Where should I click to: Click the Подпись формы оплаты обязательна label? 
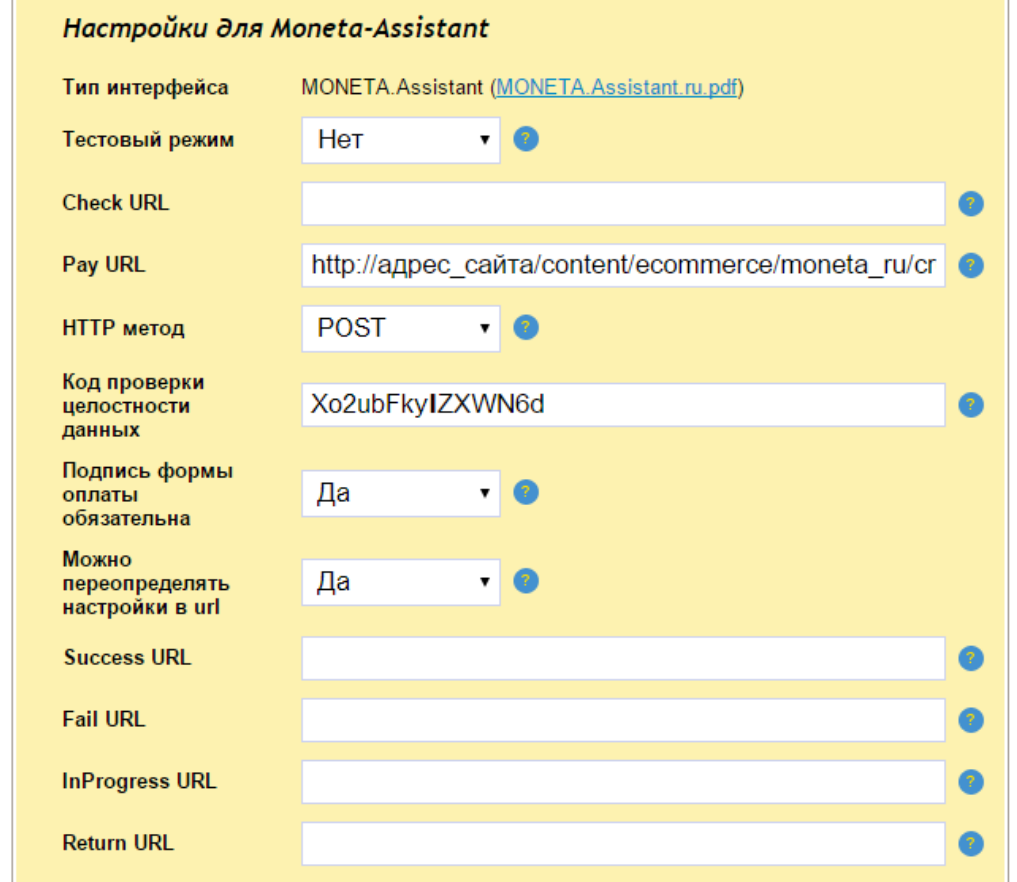(x=147, y=494)
